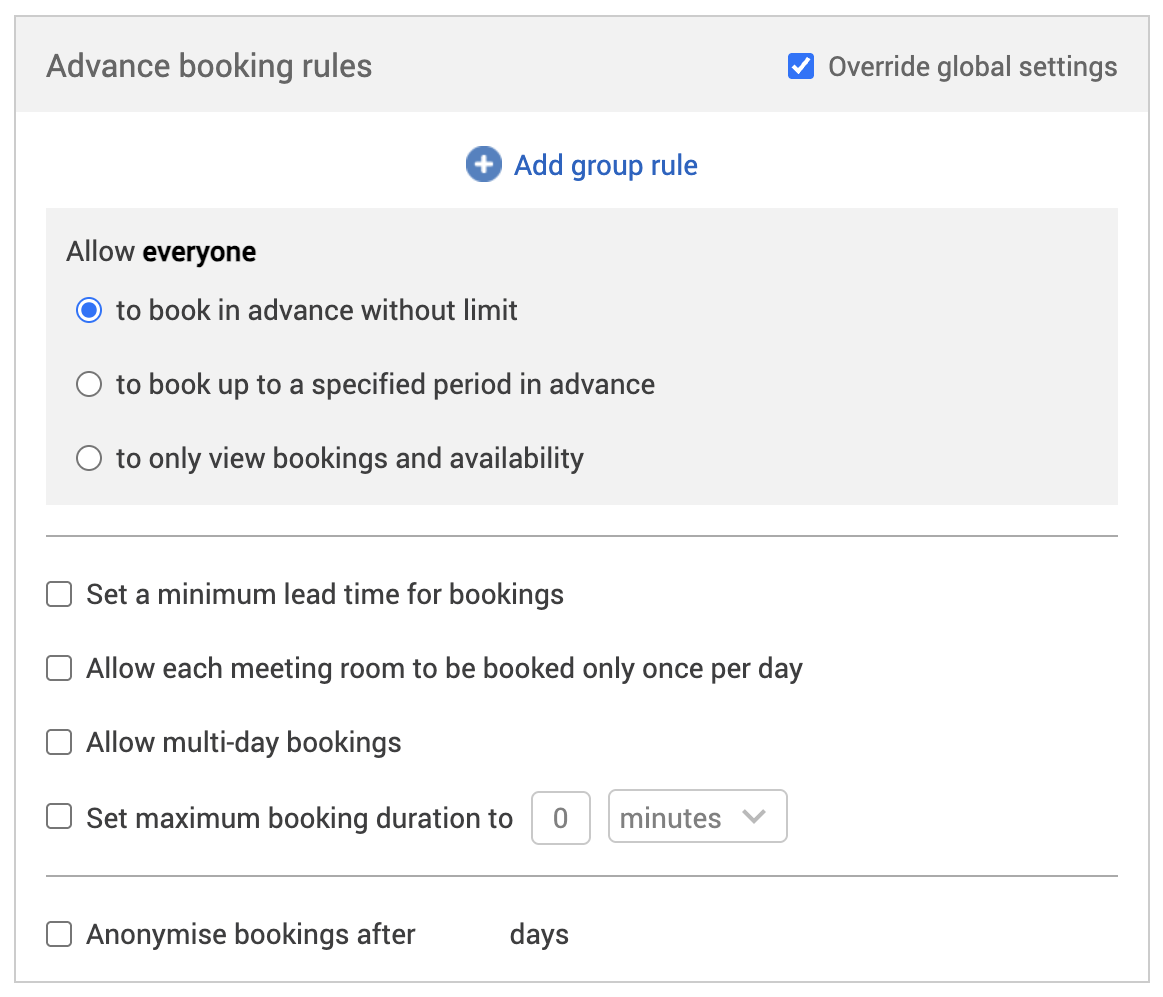1163x997 pixels.
Task: Uncheck the Override global settings checkbox
Action: (801, 67)
